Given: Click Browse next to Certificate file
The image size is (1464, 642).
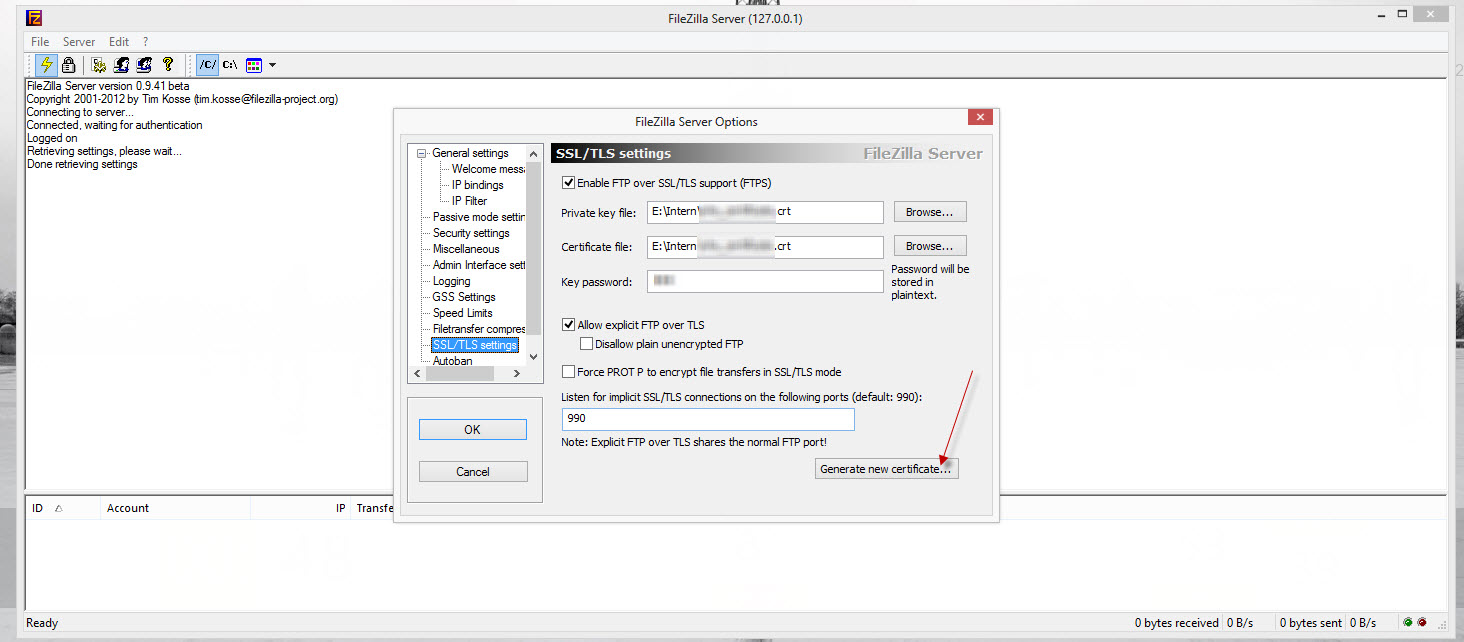Looking at the screenshot, I should [930, 246].
